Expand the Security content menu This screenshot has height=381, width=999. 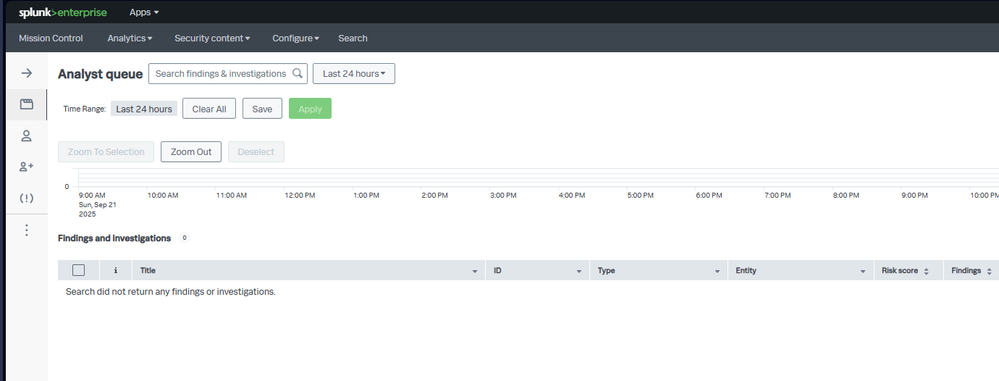[212, 38]
